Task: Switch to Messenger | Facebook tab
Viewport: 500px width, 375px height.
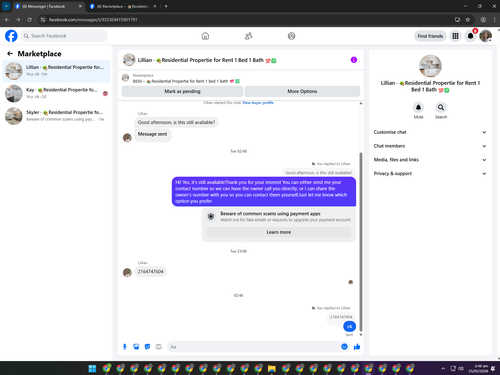Action: (x=48, y=6)
